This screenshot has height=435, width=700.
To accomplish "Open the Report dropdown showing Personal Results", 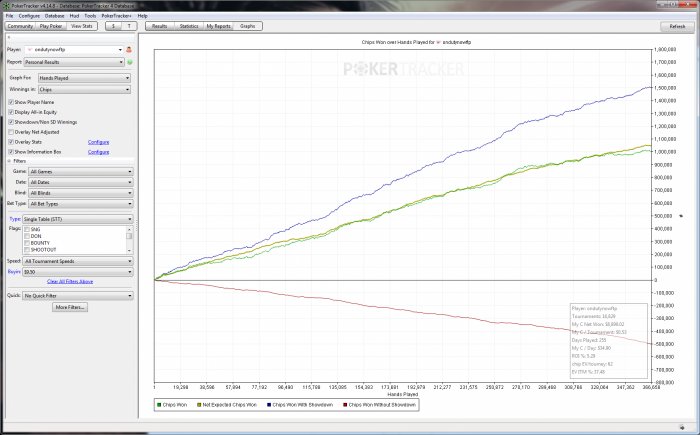I will pos(74,62).
